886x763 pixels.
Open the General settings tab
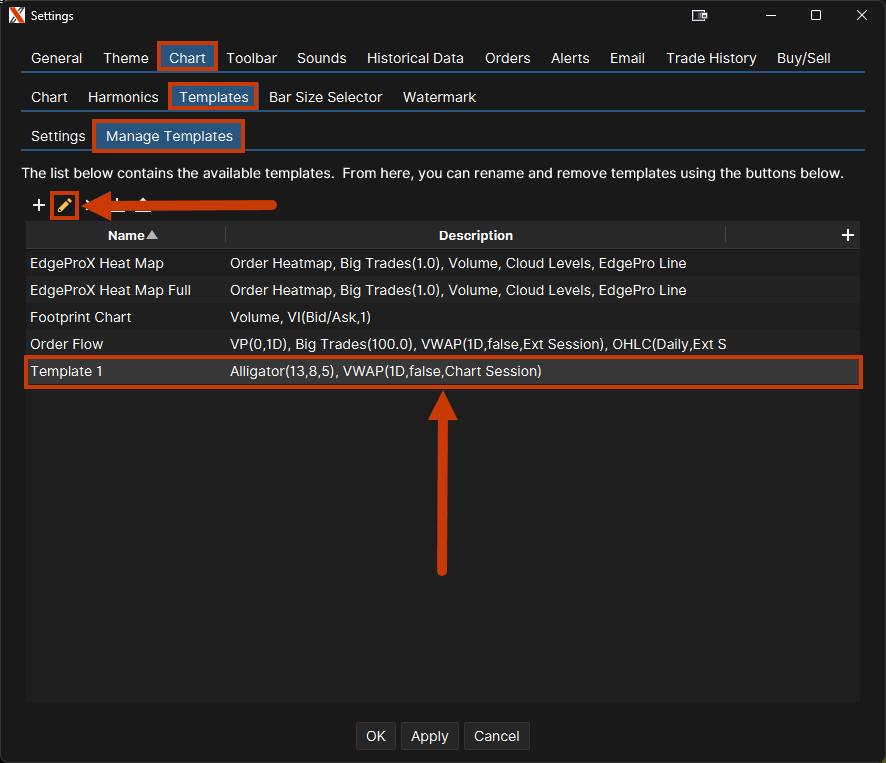(x=57, y=58)
